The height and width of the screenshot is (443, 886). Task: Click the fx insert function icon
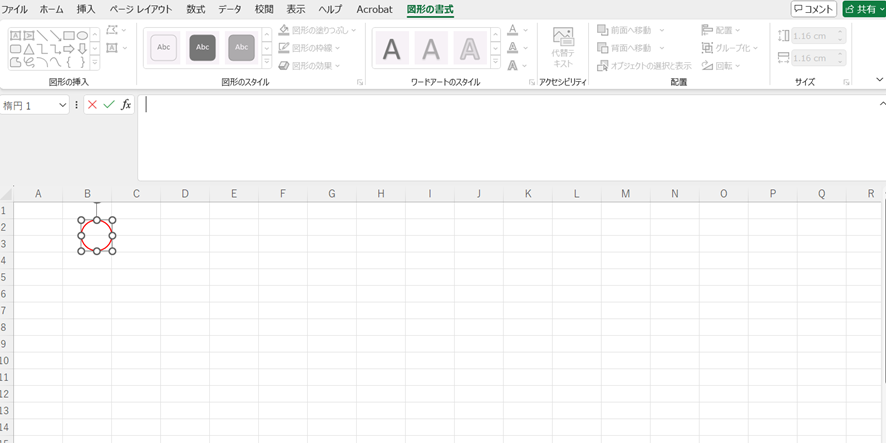point(126,105)
